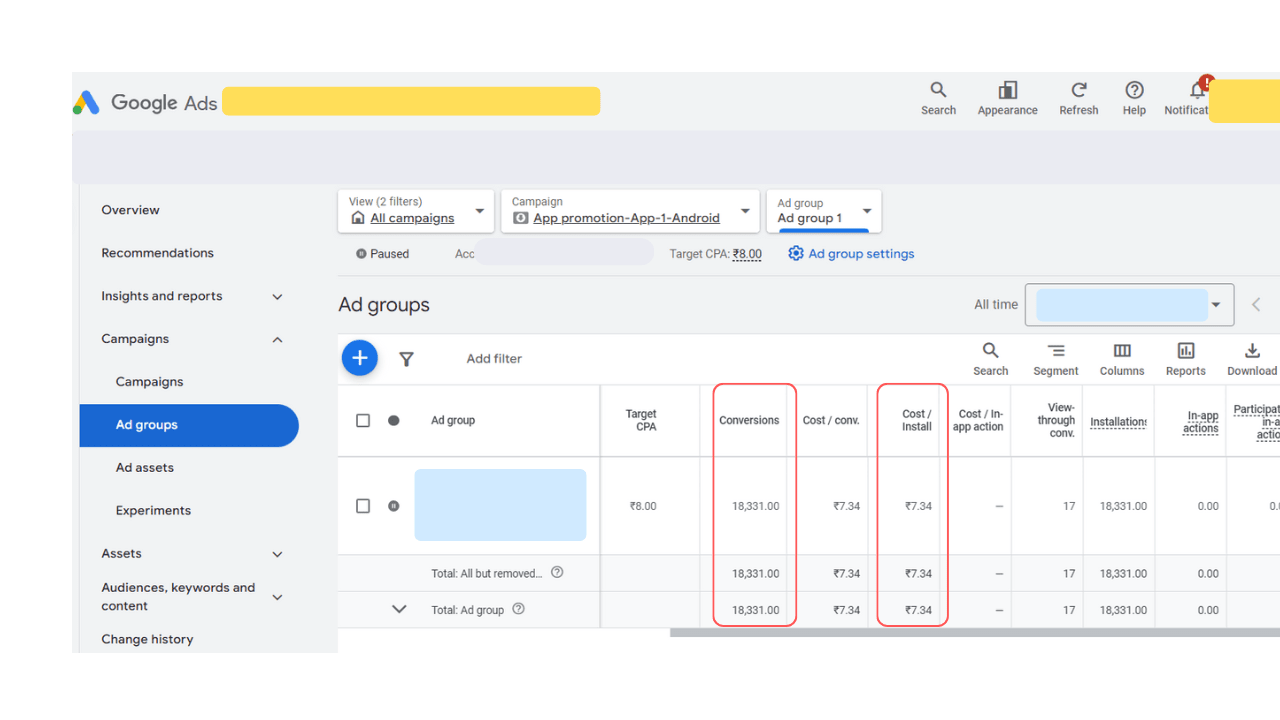
Task: Open Notifications bell icon
Action: (x=1197, y=91)
